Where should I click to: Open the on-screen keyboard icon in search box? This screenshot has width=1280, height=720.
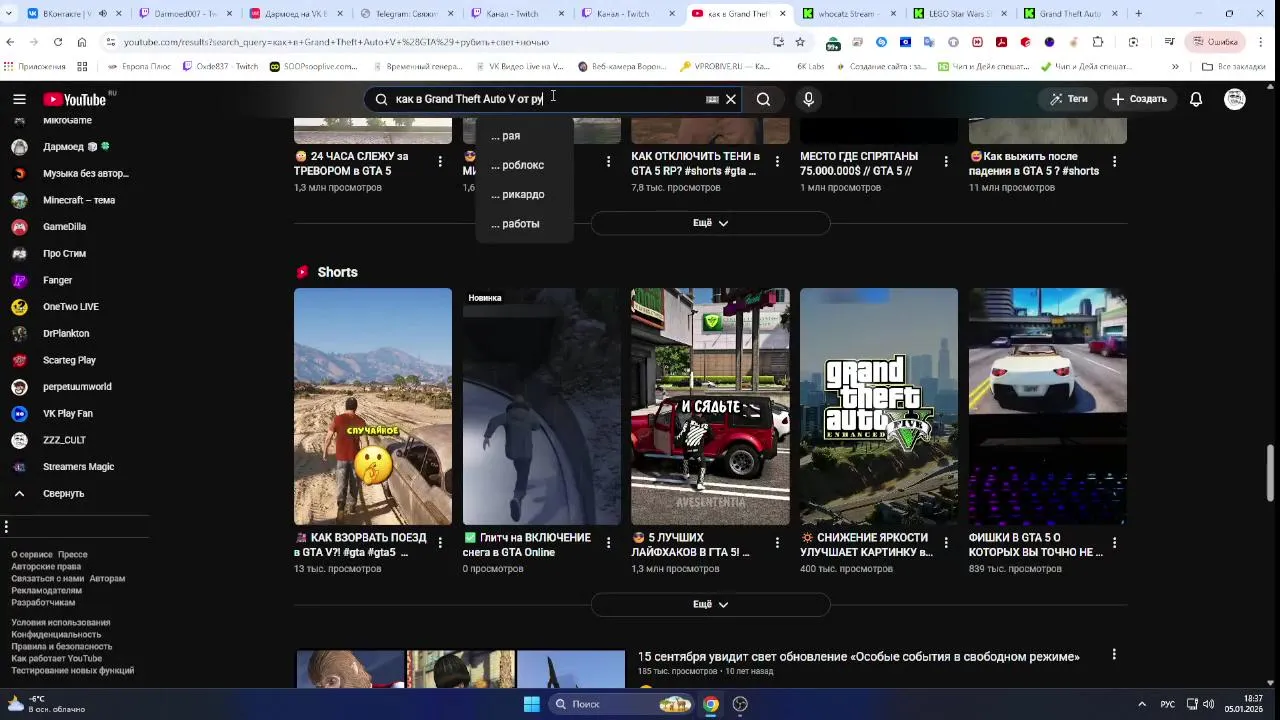pyautogui.click(x=712, y=99)
